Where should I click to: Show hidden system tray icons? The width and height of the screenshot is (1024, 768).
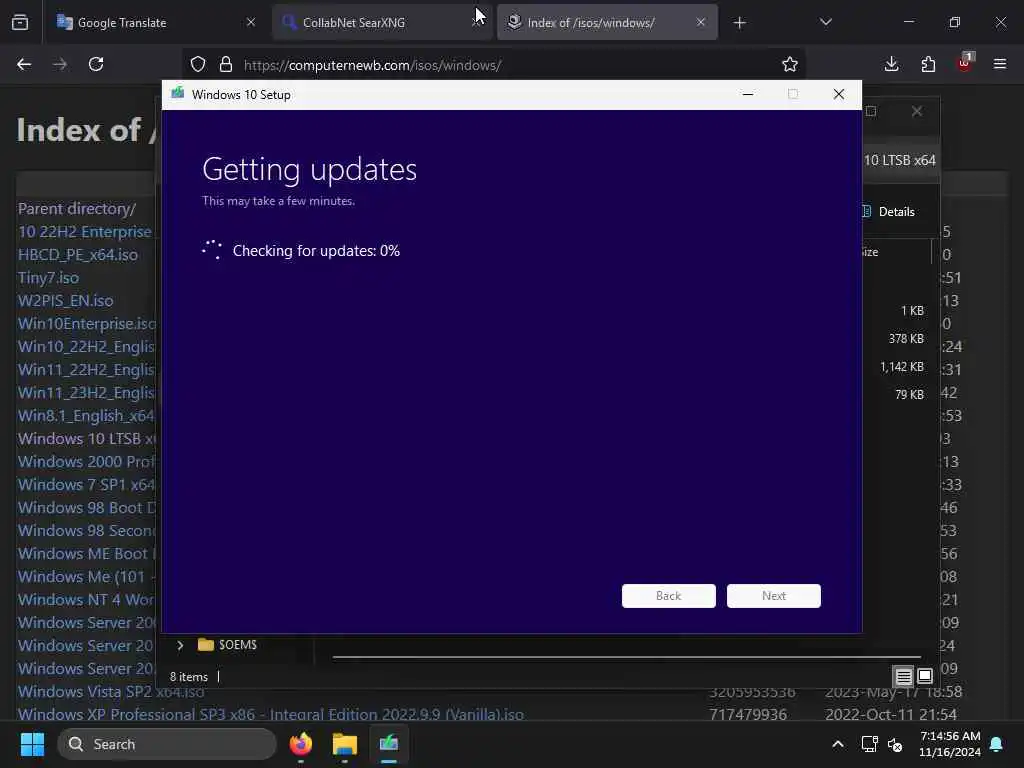point(838,744)
